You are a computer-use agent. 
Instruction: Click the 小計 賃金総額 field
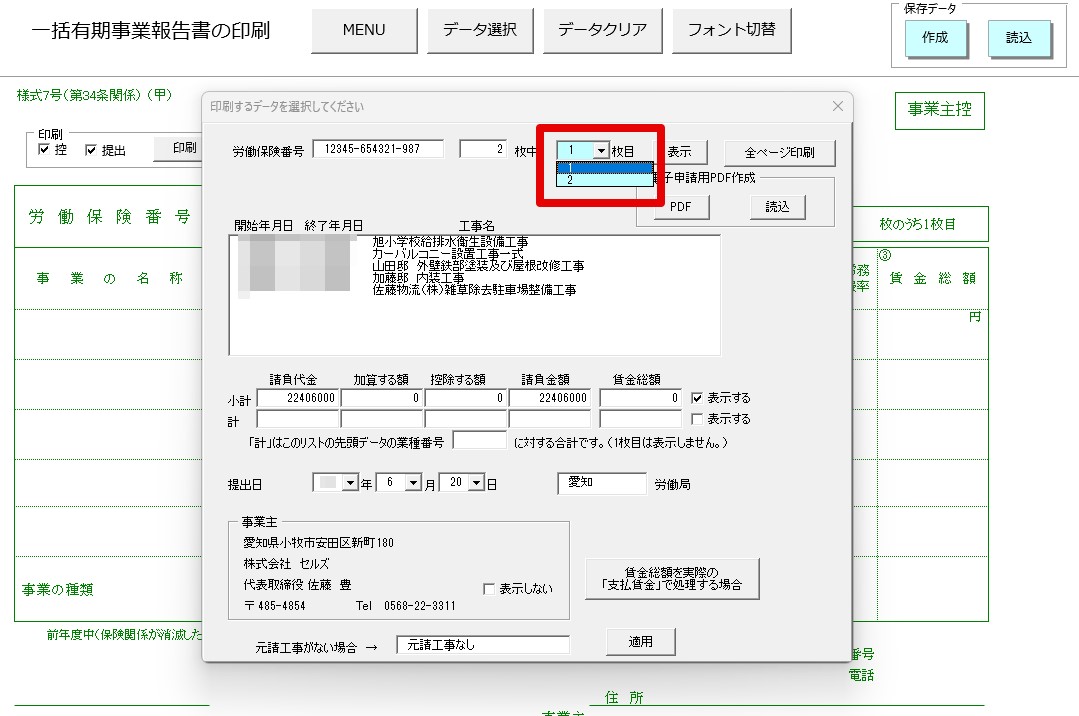(640, 398)
